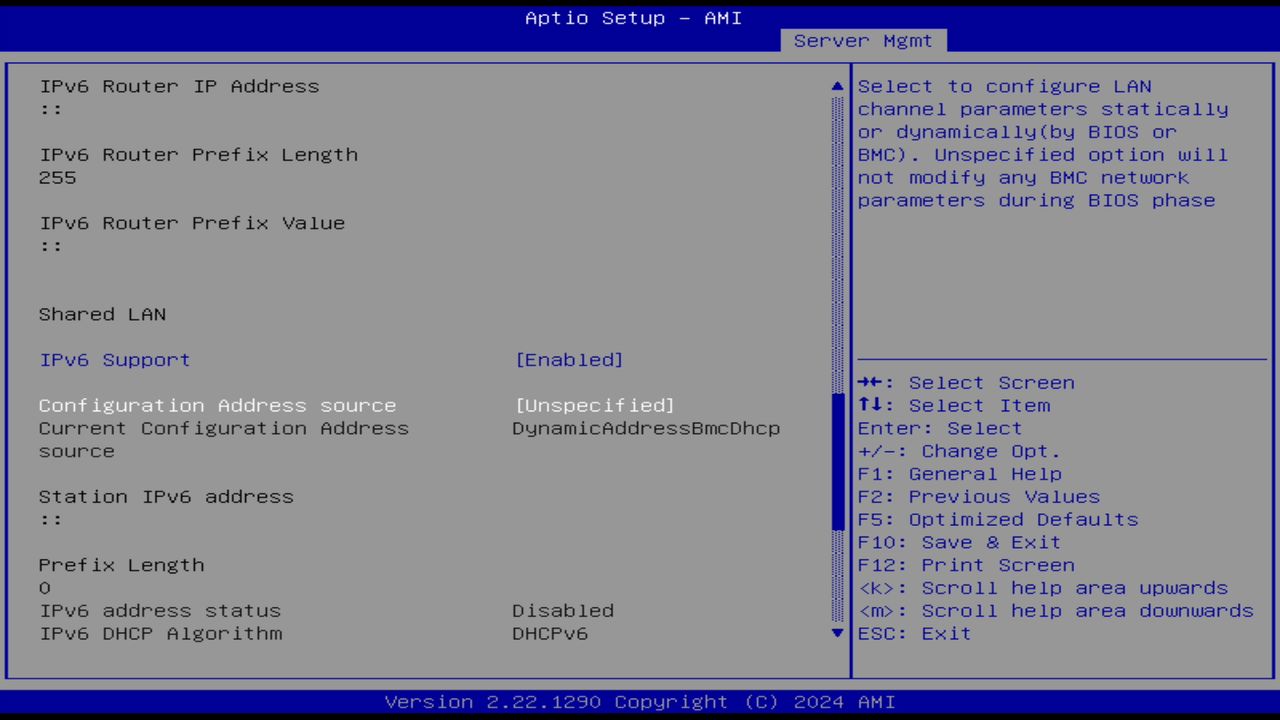The image size is (1280, 720).
Task: Change the IPv6 Support [Enabled] value
Action: [569, 360]
